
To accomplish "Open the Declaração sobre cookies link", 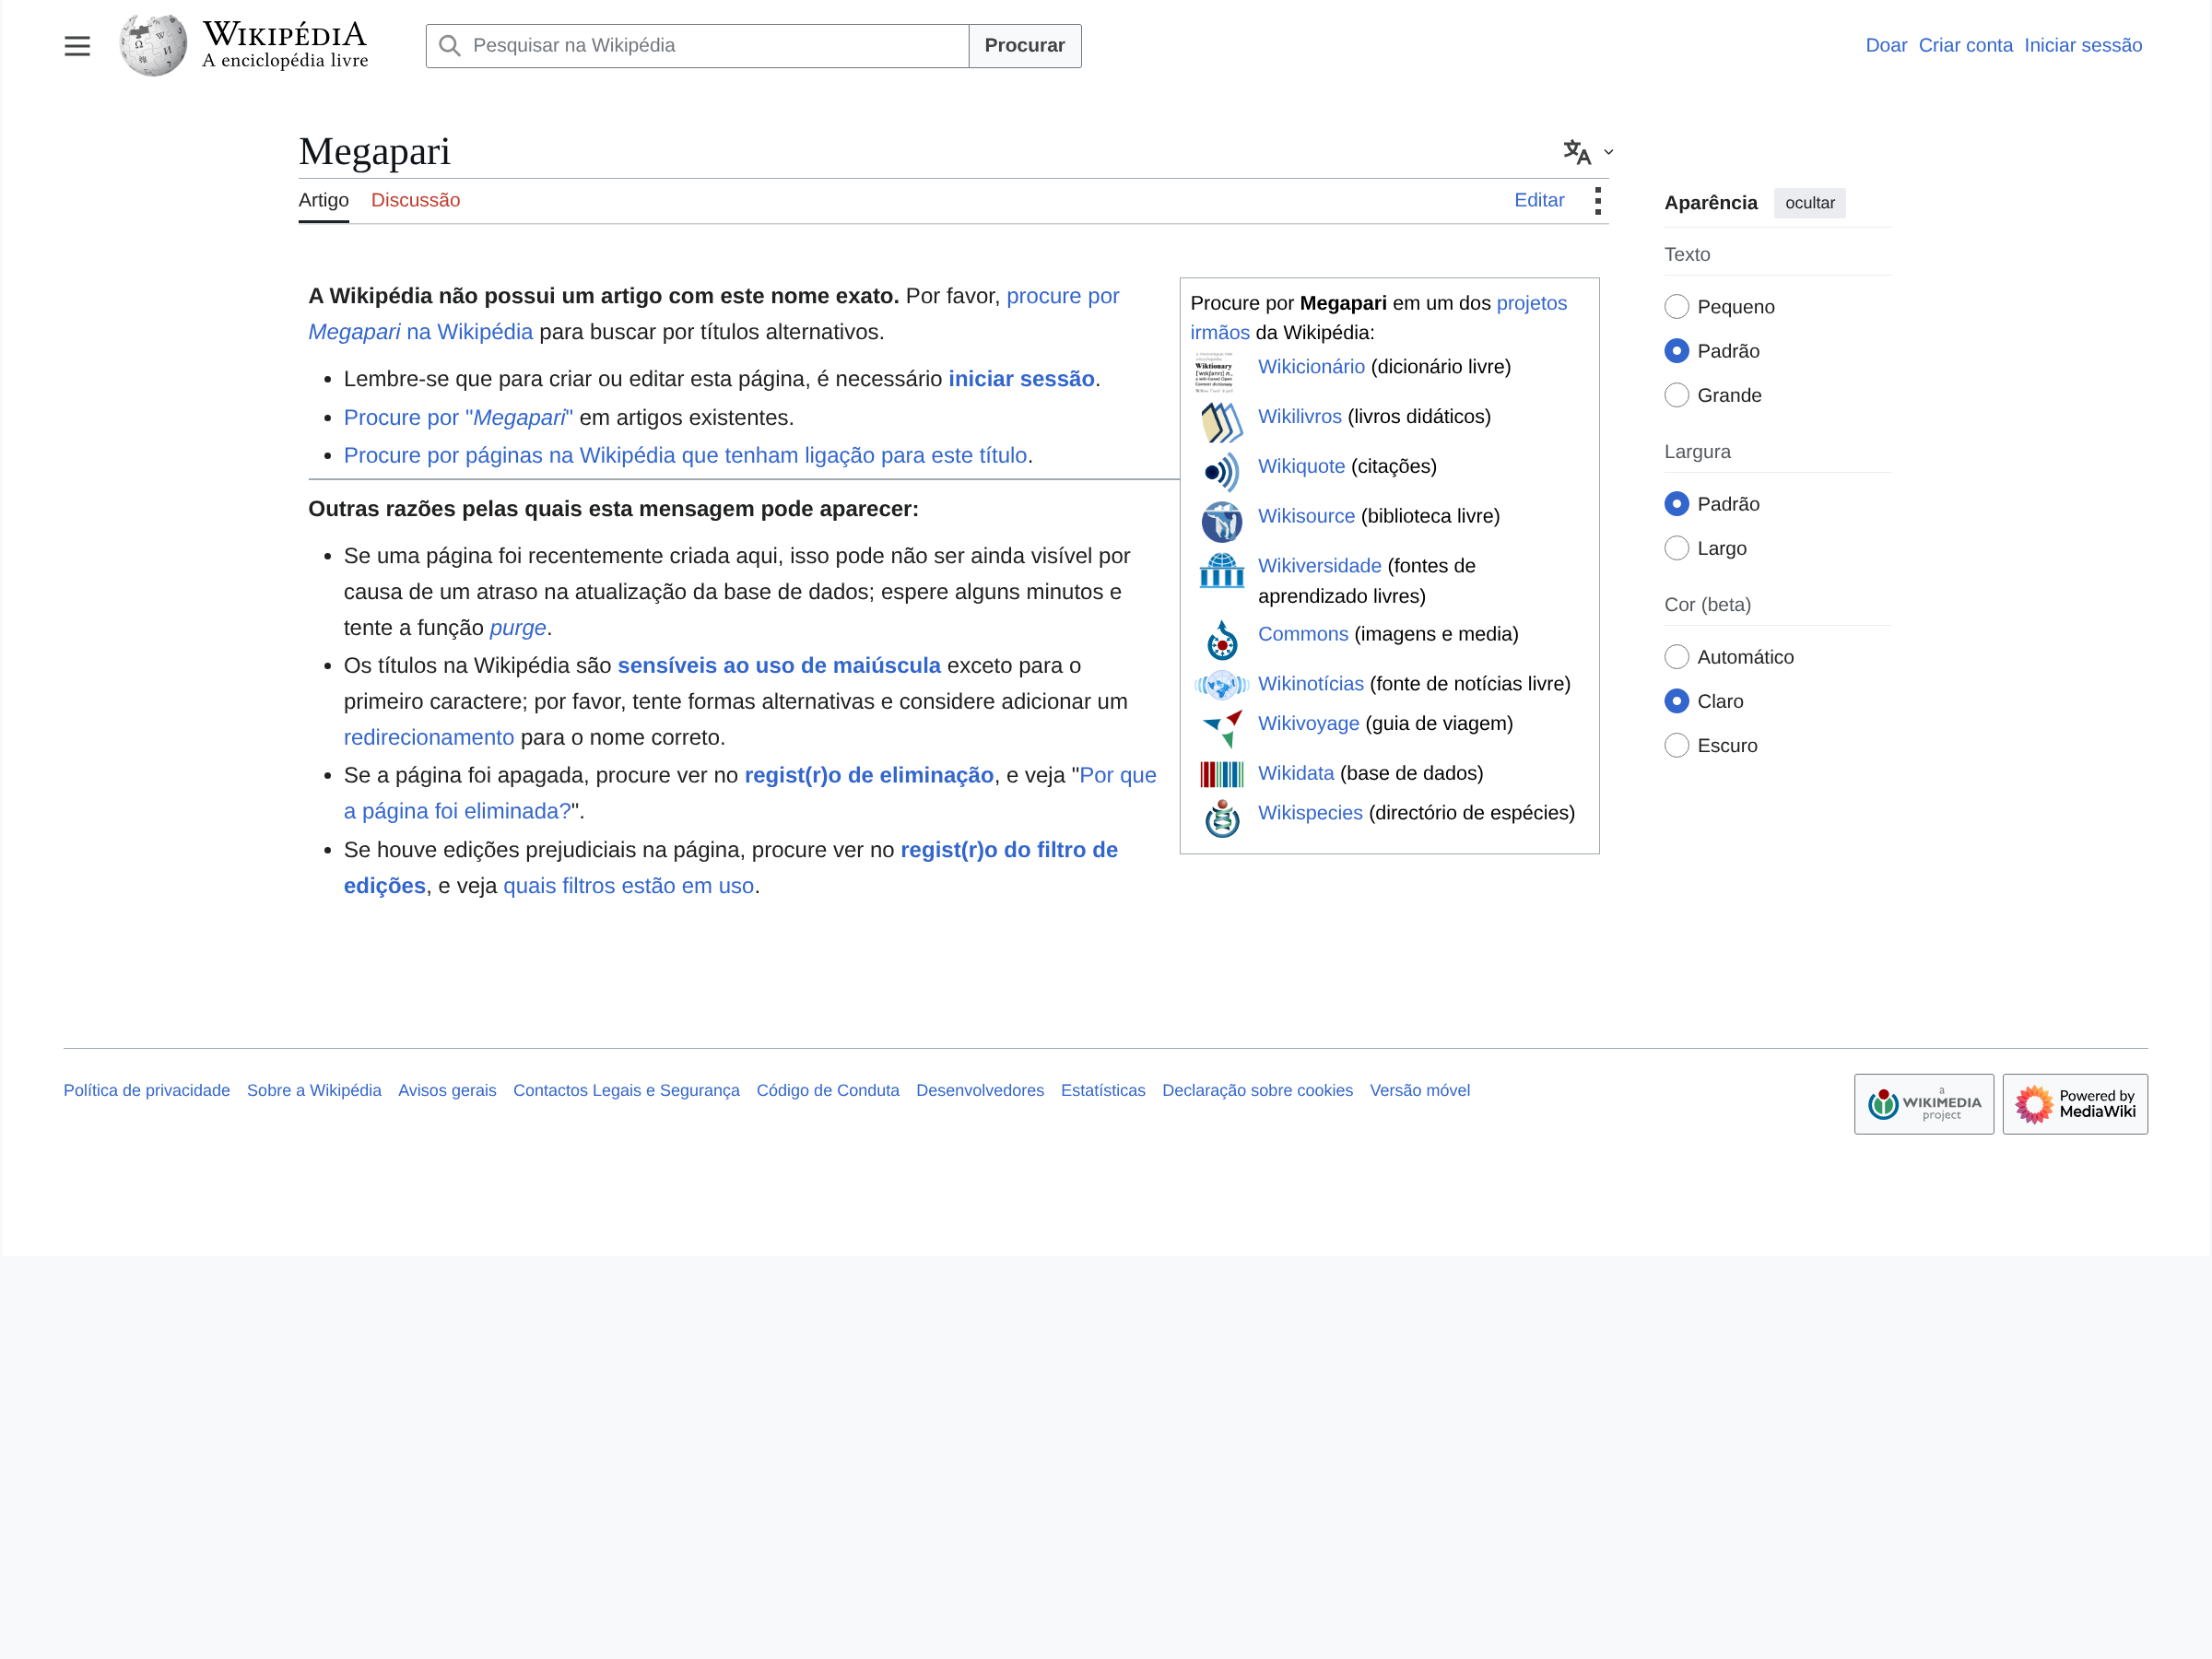I will pyautogui.click(x=1257, y=1090).
